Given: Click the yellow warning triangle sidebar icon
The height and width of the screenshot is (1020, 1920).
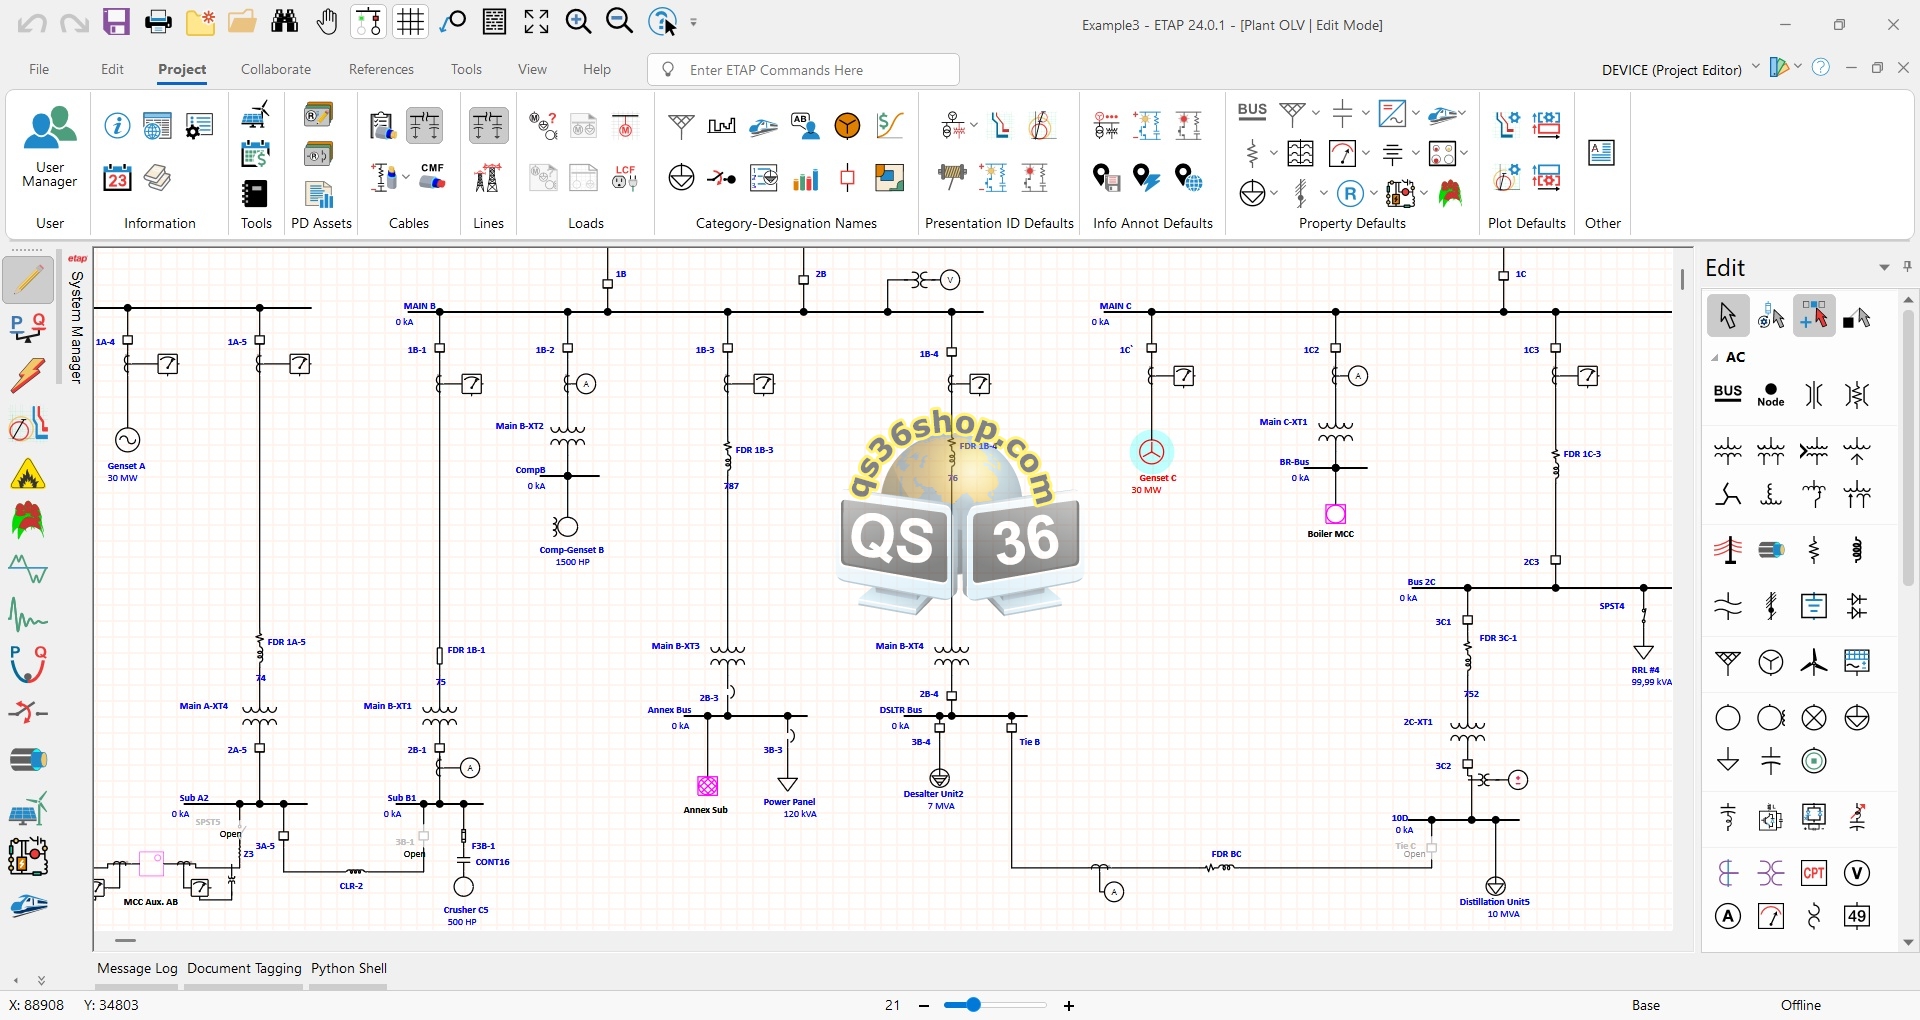Looking at the screenshot, I should click(x=28, y=474).
